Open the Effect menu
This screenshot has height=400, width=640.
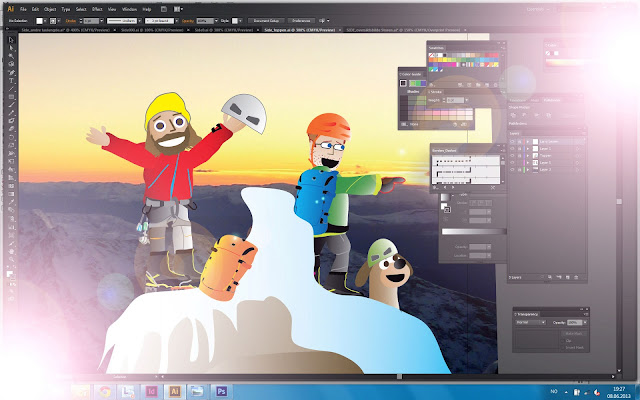(x=97, y=9)
